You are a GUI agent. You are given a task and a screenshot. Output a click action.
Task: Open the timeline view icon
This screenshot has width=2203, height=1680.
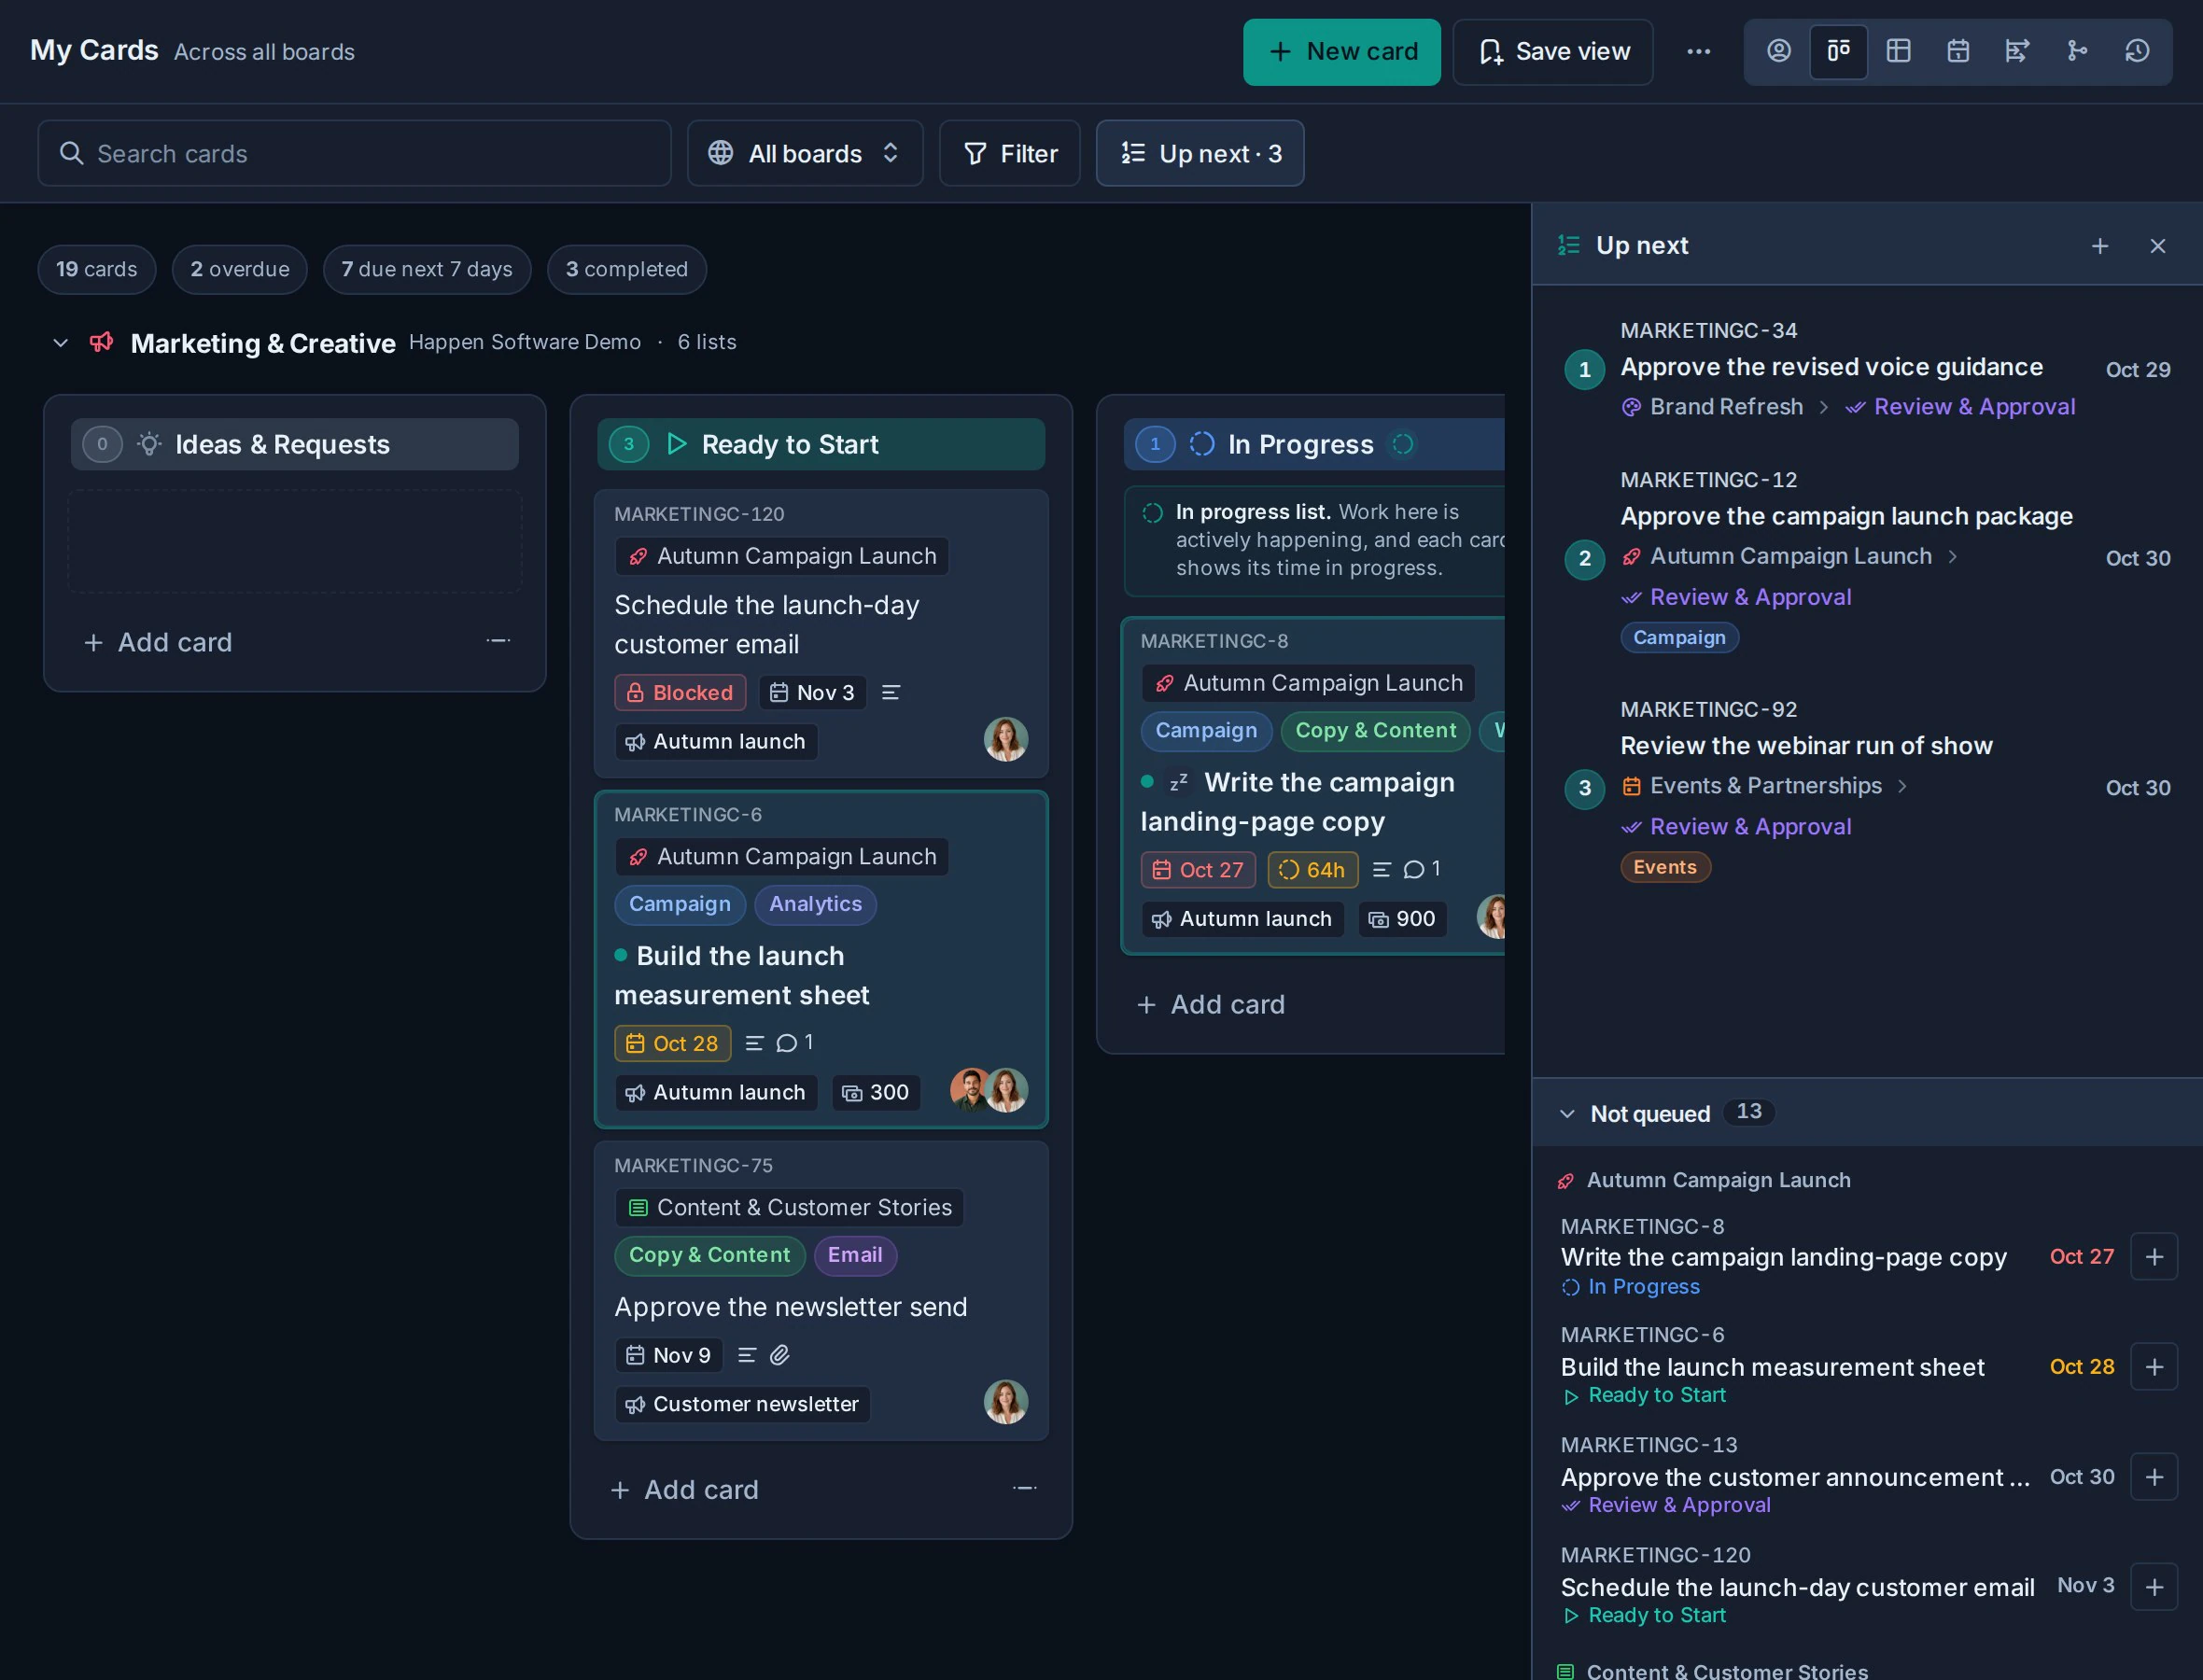coord(2017,51)
